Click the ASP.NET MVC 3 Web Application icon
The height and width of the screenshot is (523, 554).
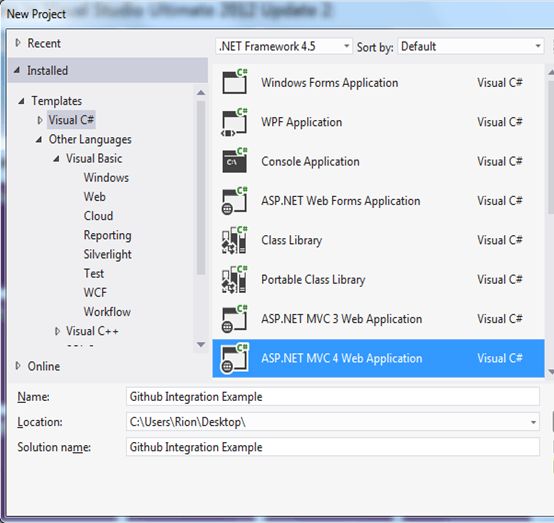click(235, 319)
